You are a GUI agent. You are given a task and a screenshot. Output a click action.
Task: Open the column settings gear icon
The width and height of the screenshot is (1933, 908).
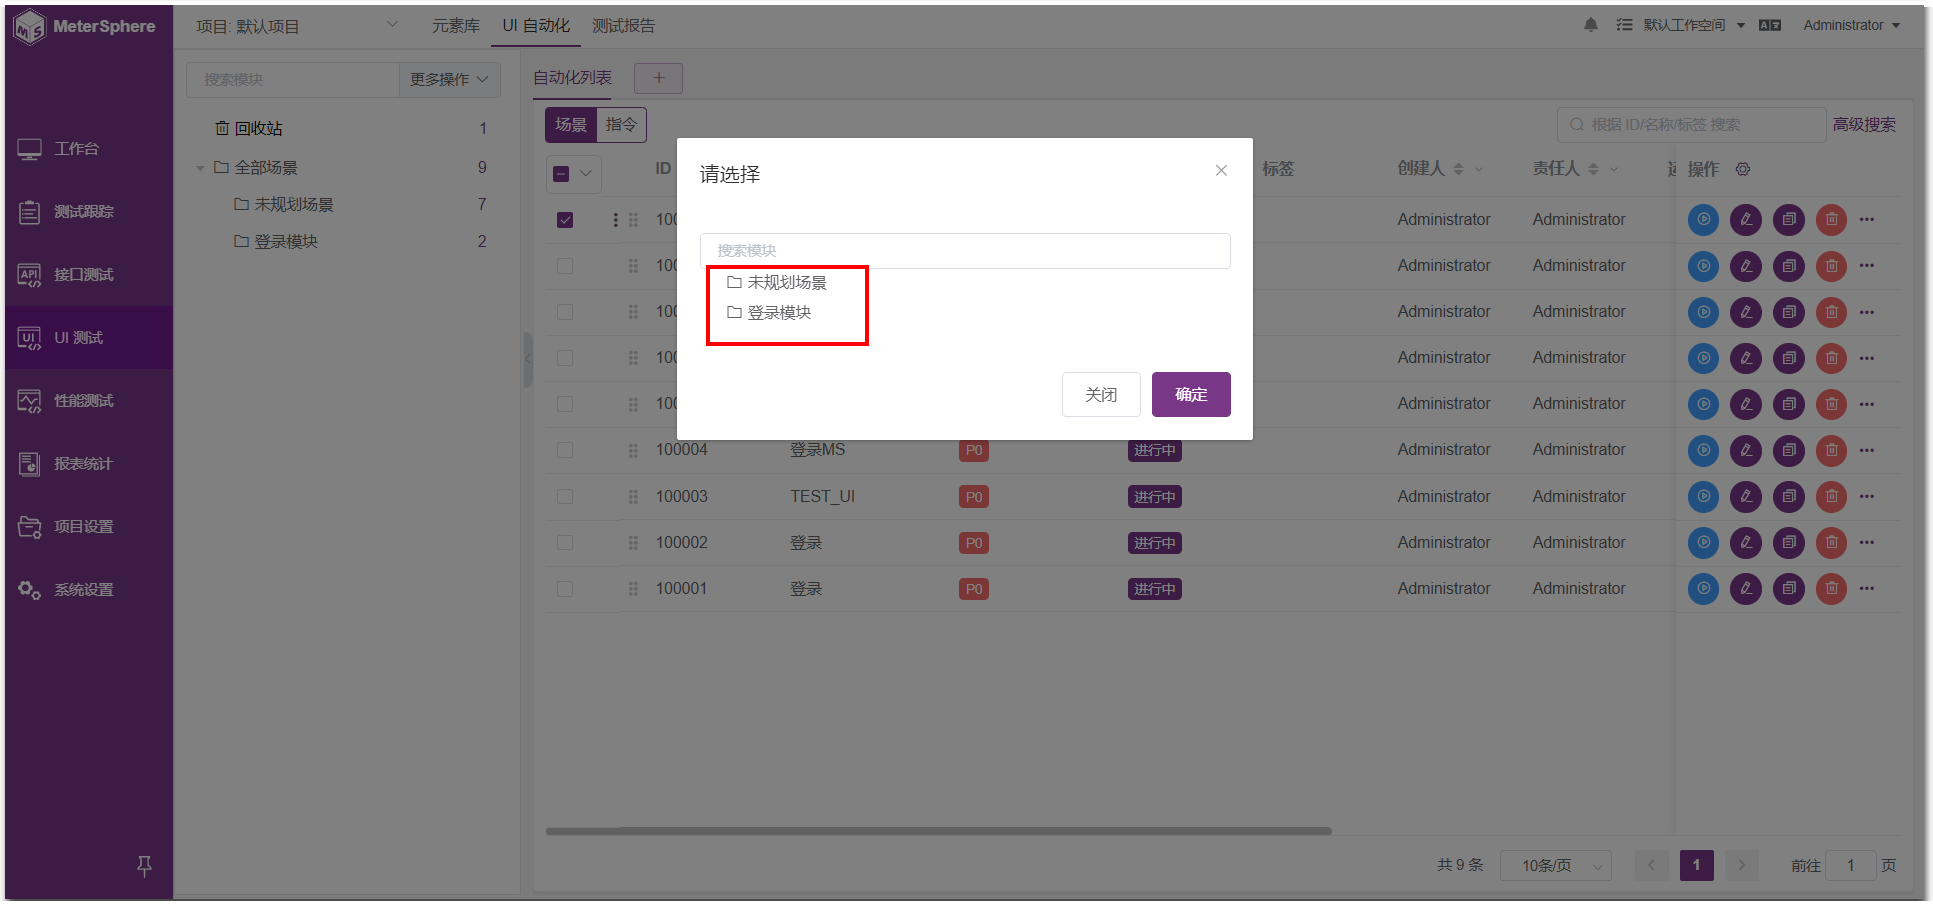click(1743, 169)
